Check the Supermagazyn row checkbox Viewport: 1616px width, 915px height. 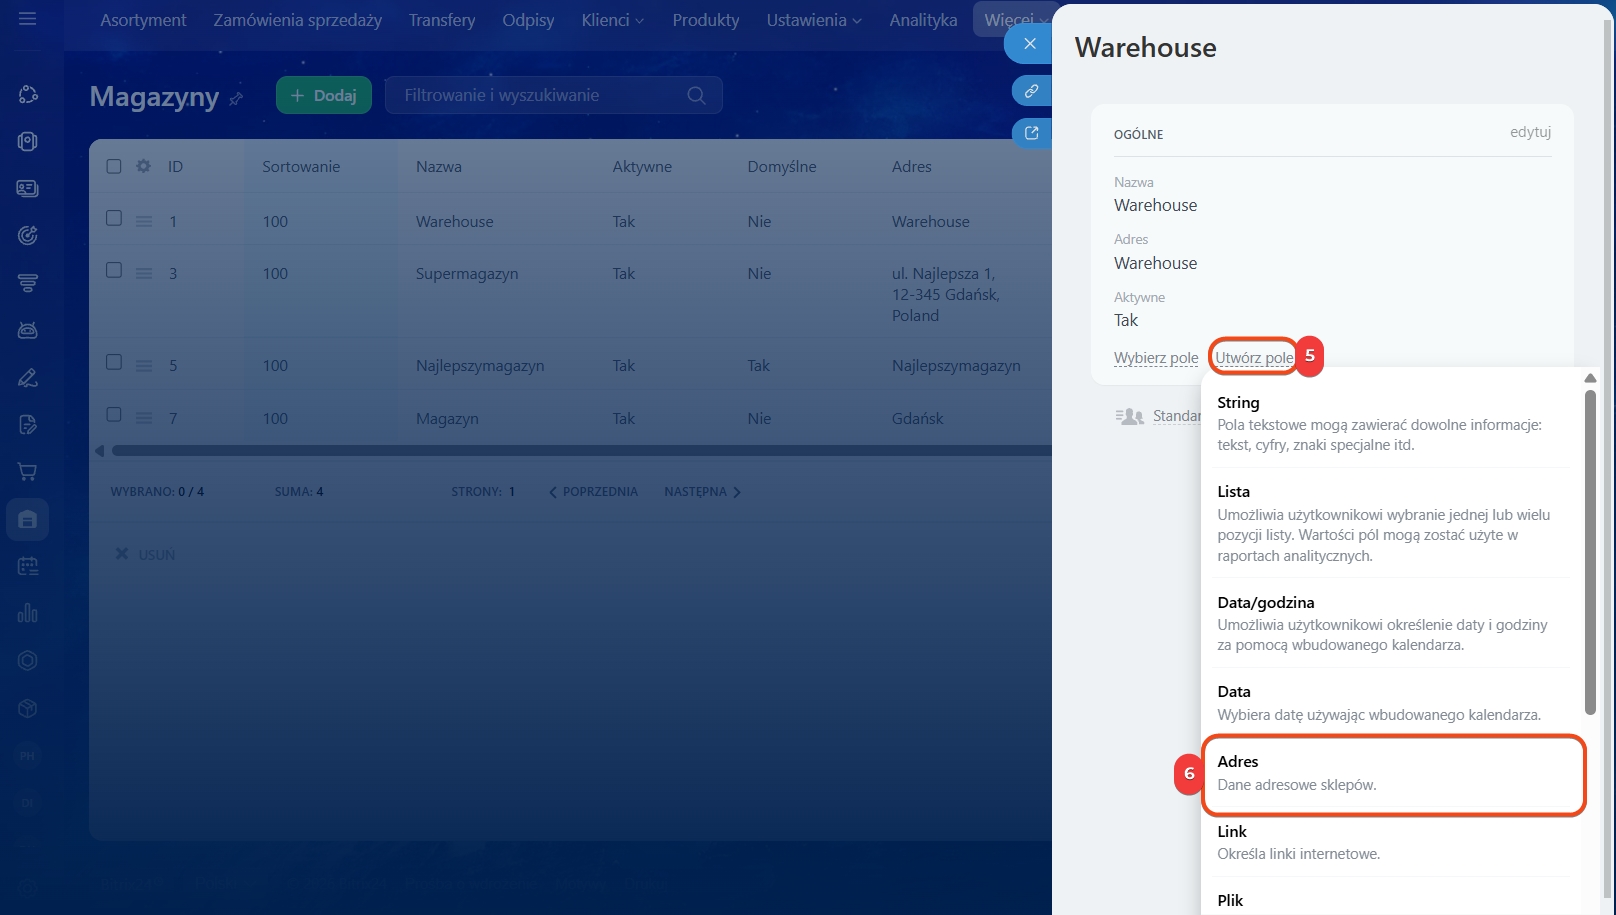pyautogui.click(x=114, y=271)
